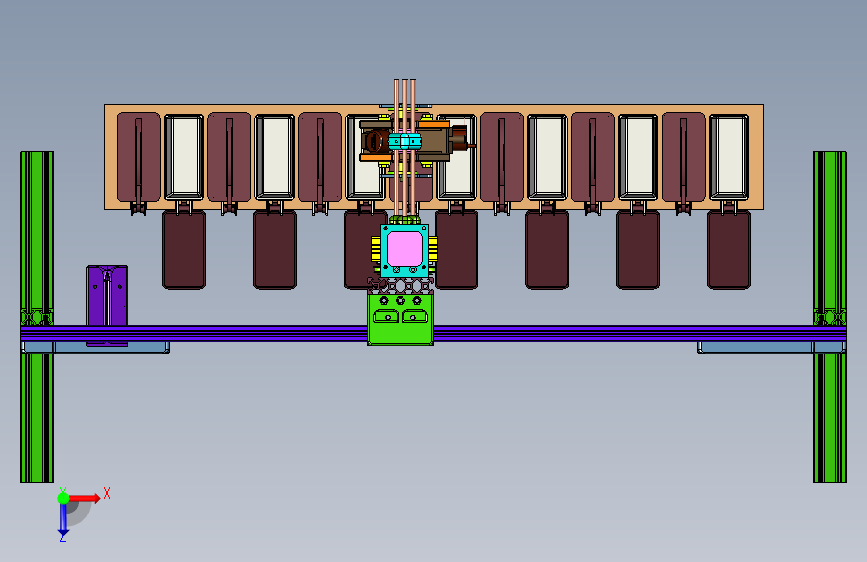The height and width of the screenshot is (562, 867).
Task: Select the green carriage block on rail
Action: click(400, 319)
